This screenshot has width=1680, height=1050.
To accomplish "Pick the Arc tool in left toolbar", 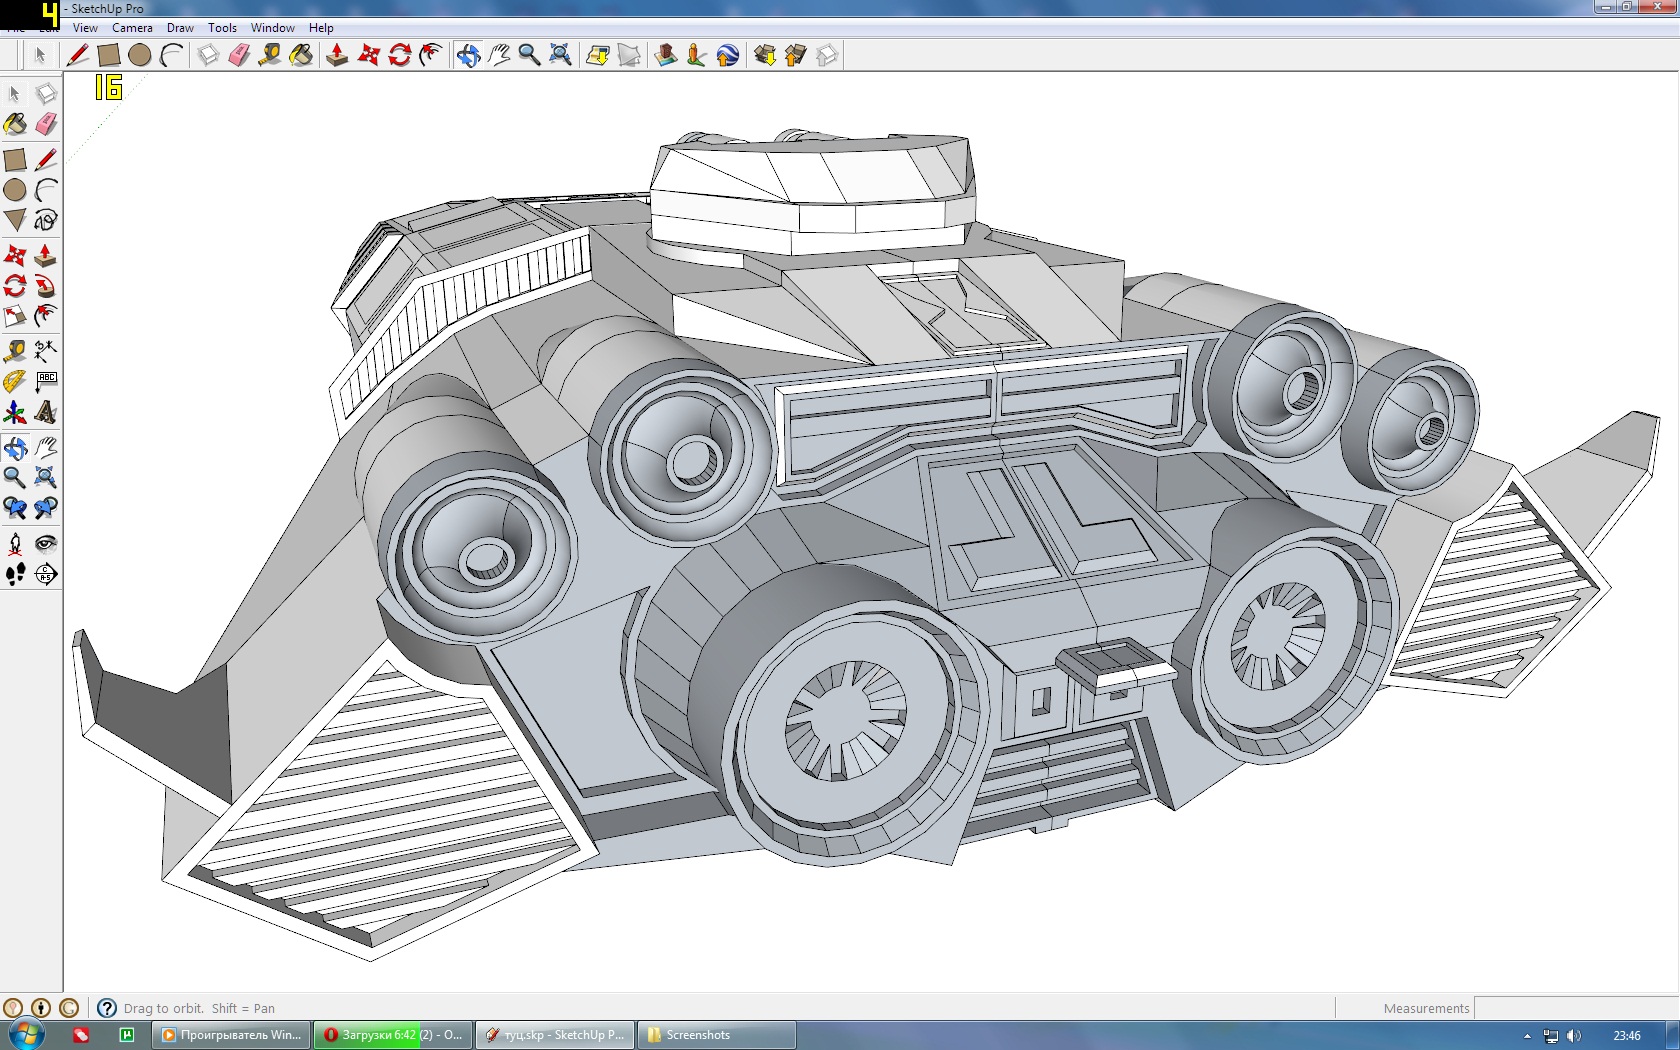I will tap(46, 190).
